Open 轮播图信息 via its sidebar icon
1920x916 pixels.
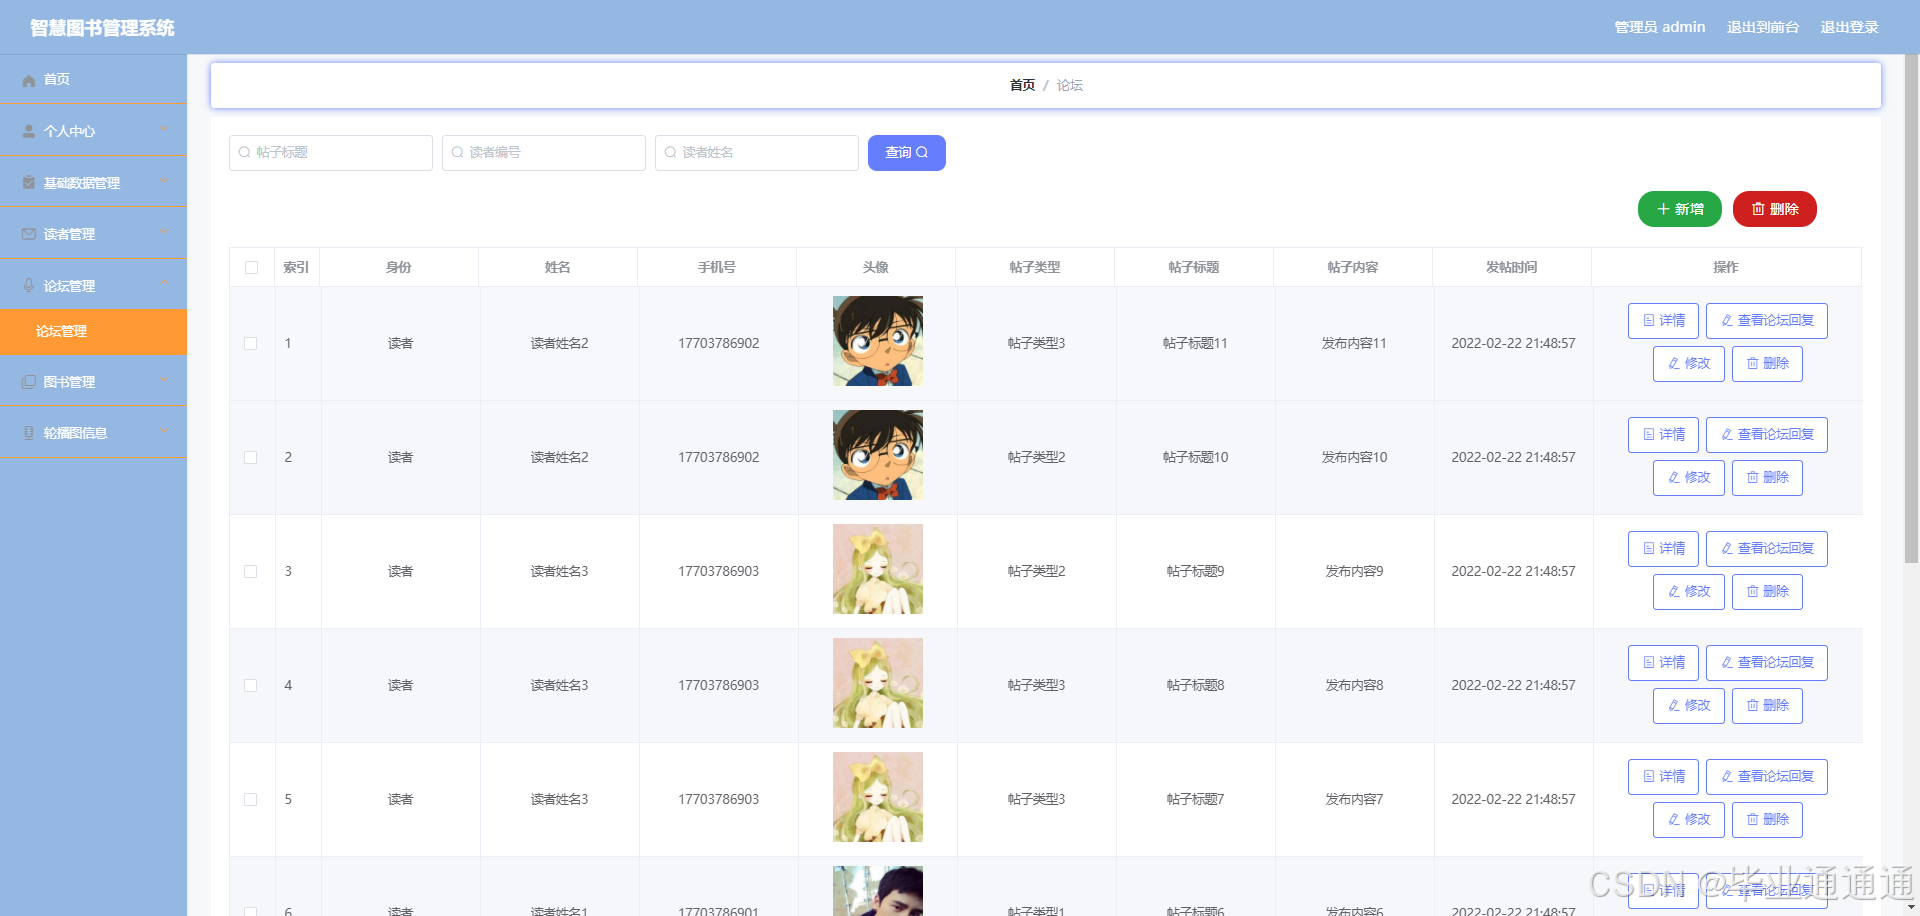coord(27,432)
